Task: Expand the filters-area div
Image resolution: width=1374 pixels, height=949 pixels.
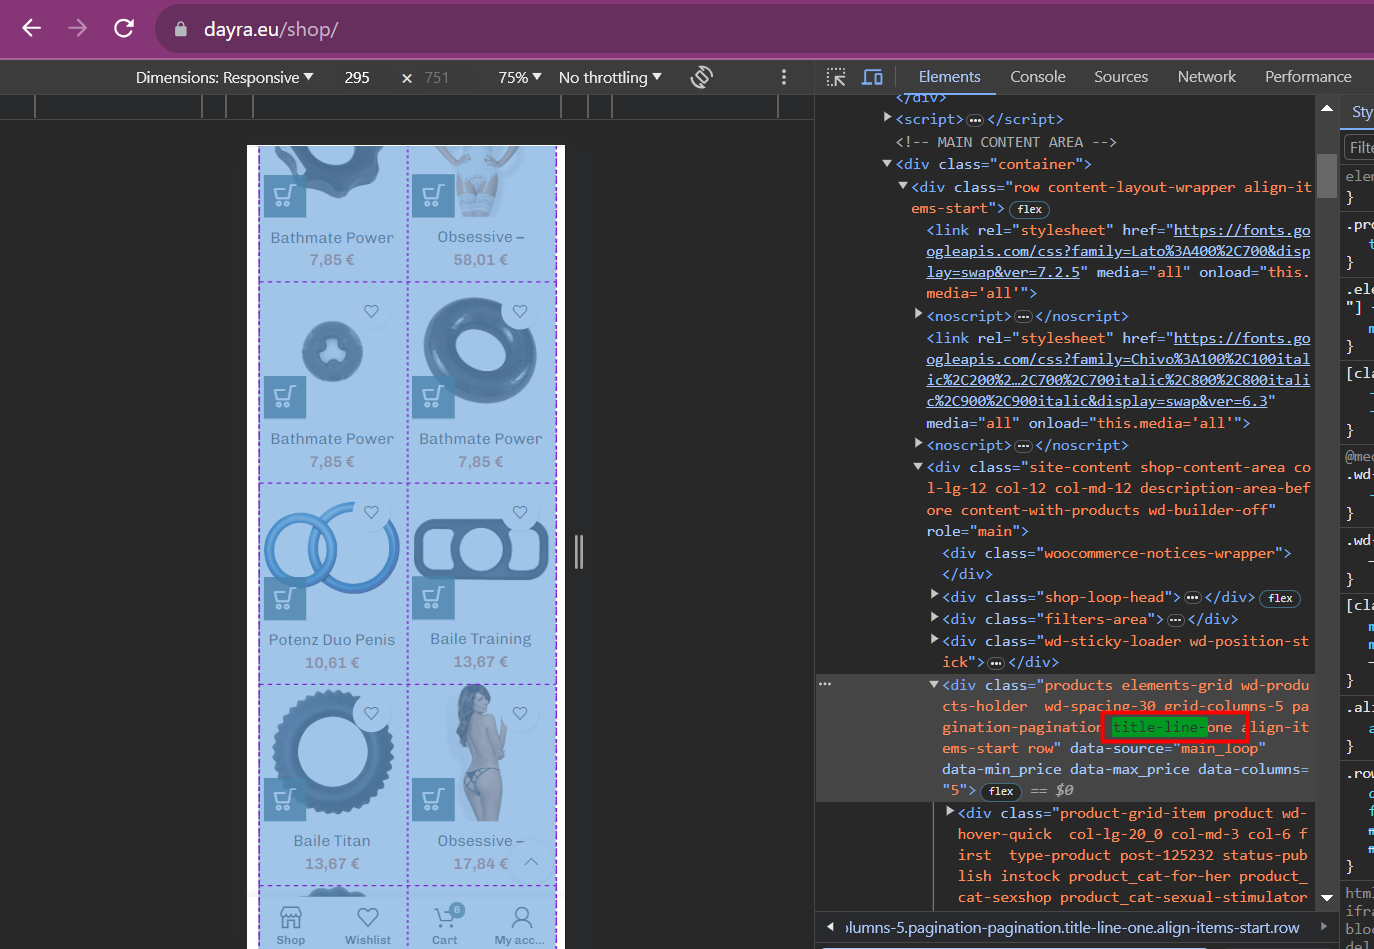Action: click(x=934, y=617)
